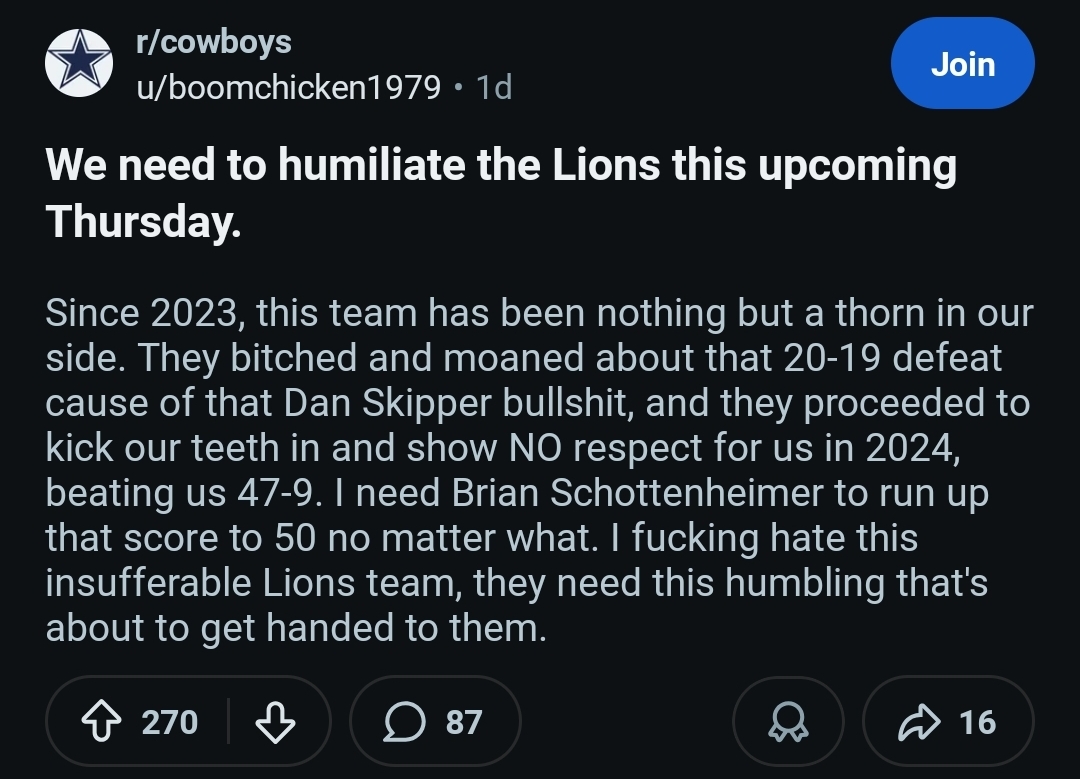Screen dimensions: 1080x779
Task: Share the post using arrow icon
Action: (919, 721)
